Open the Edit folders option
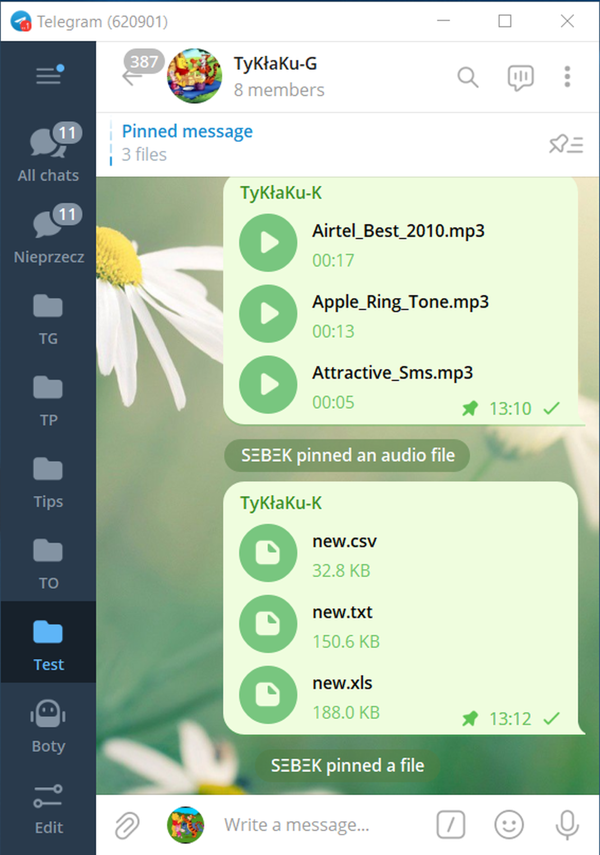 (x=48, y=808)
